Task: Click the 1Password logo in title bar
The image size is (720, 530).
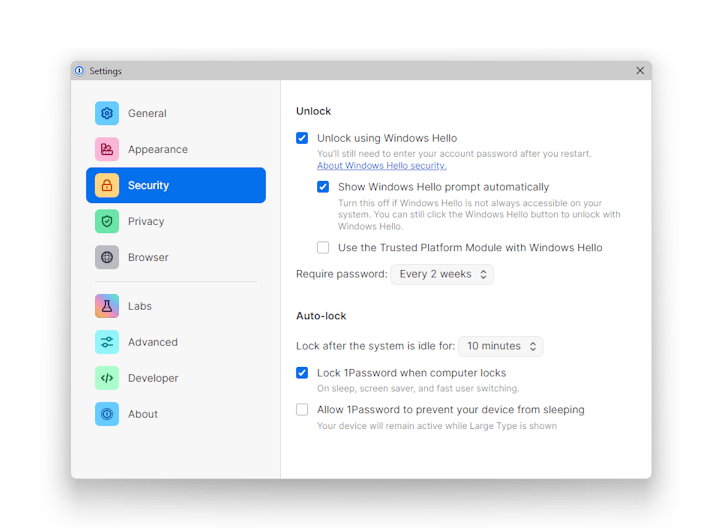Action: point(79,71)
